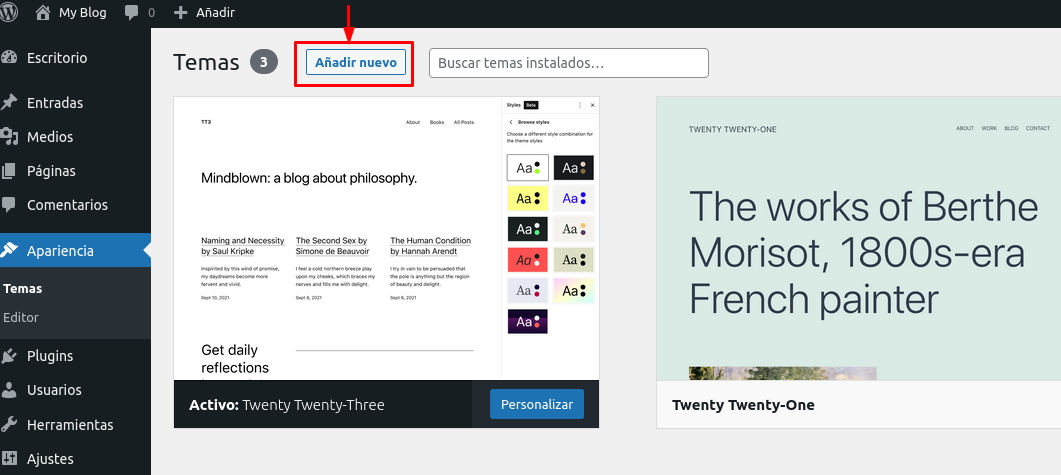Select the Twenty Twenty-One theme screenshot
Viewport: 1061px width, 475px height.
859,238
